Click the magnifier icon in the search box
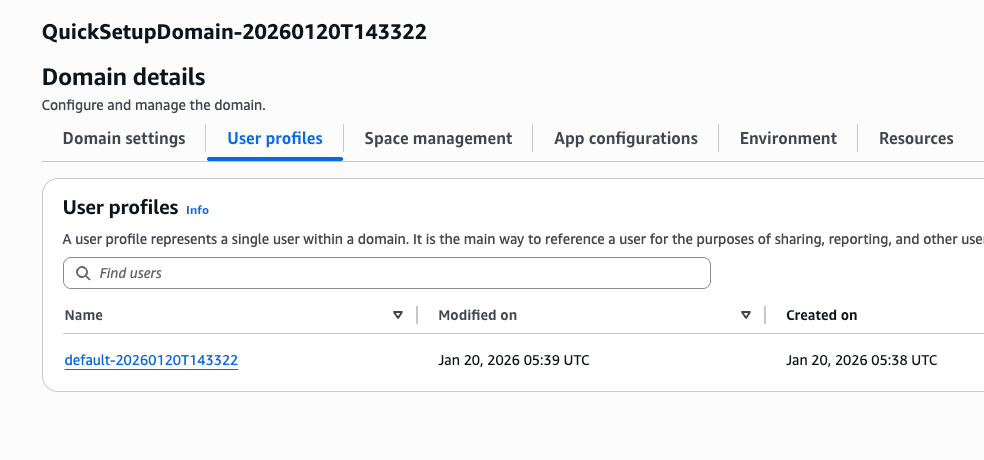984x460 pixels. pos(82,273)
